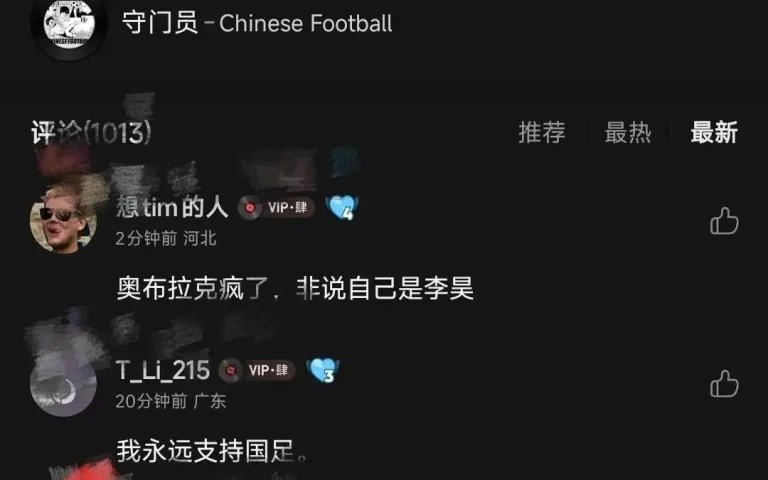Tap the comment 我永远支持国足
Screen dimensions: 768x480
pos(212,451)
